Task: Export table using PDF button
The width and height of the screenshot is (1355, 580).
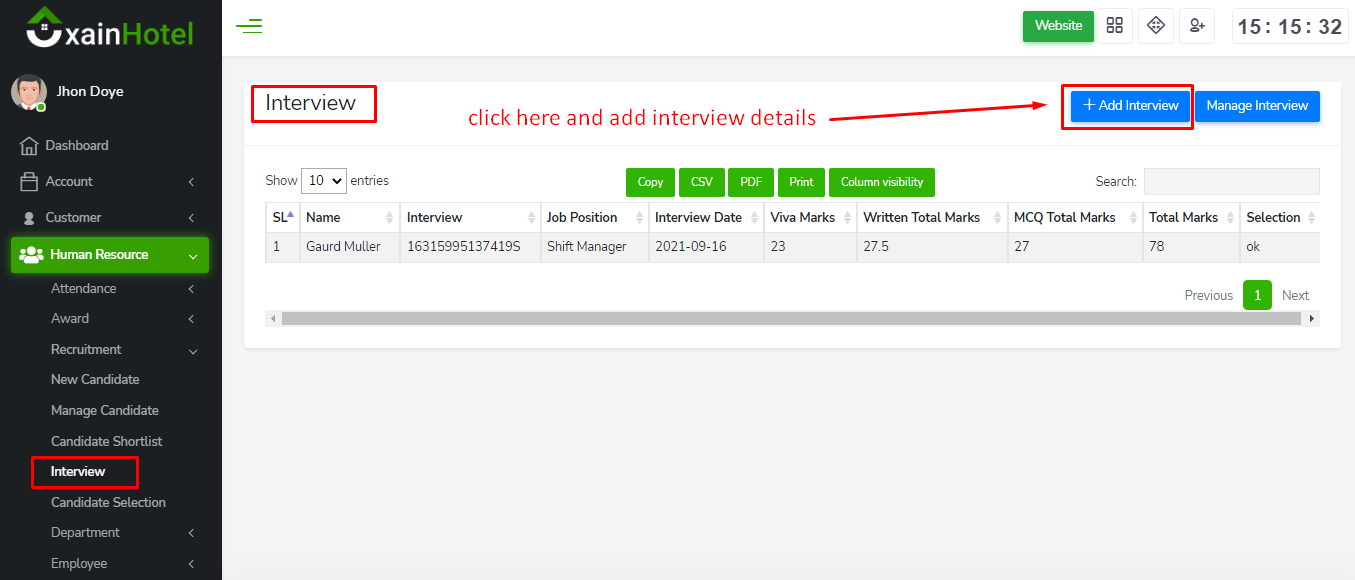Action: point(750,182)
